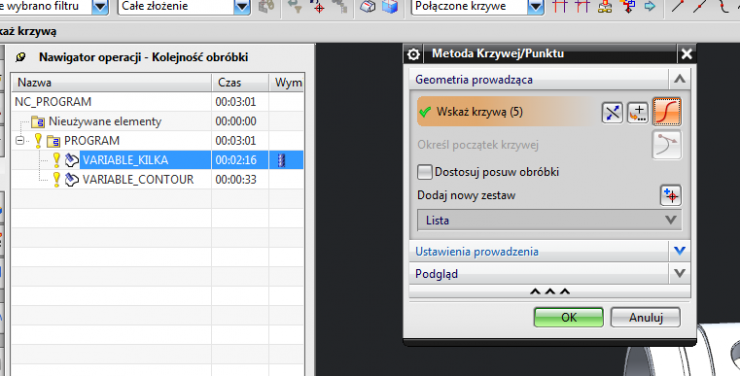
Task: Click the second red-and-purple follow-fillet icon
Action: (x=582, y=7)
